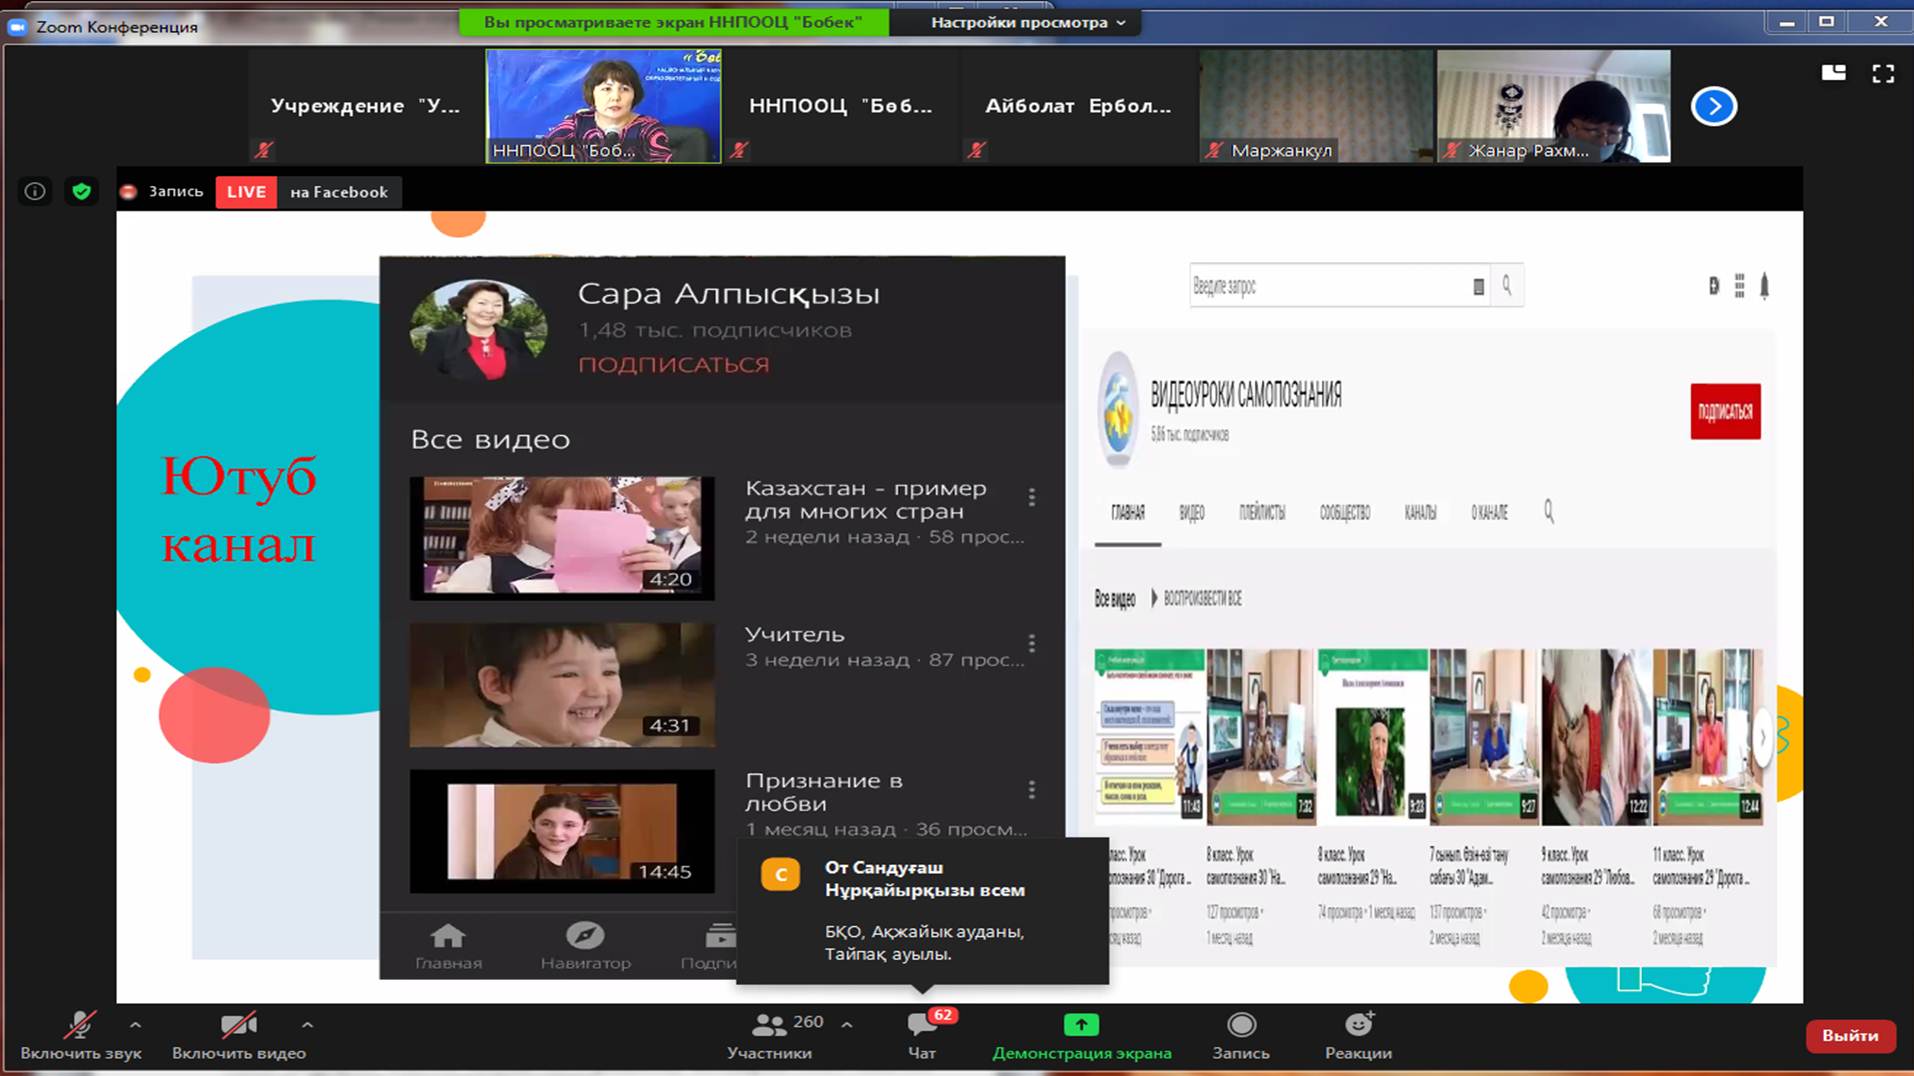Enter full screen mode icon
This screenshot has width=1914, height=1076.
point(1883,73)
